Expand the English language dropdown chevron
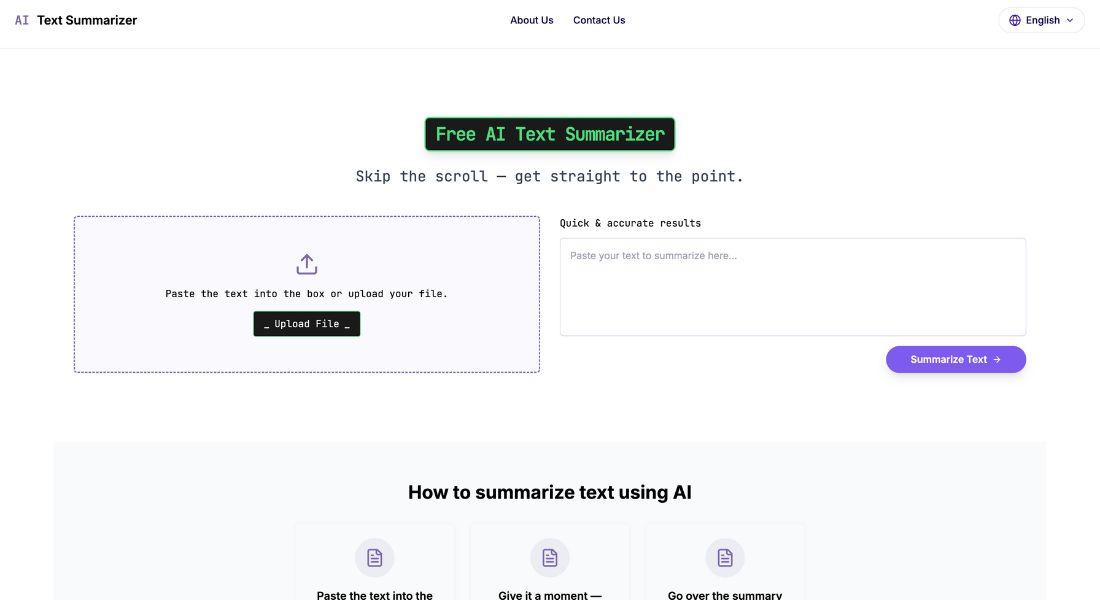The image size is (1100, 600). (1070, 20)
